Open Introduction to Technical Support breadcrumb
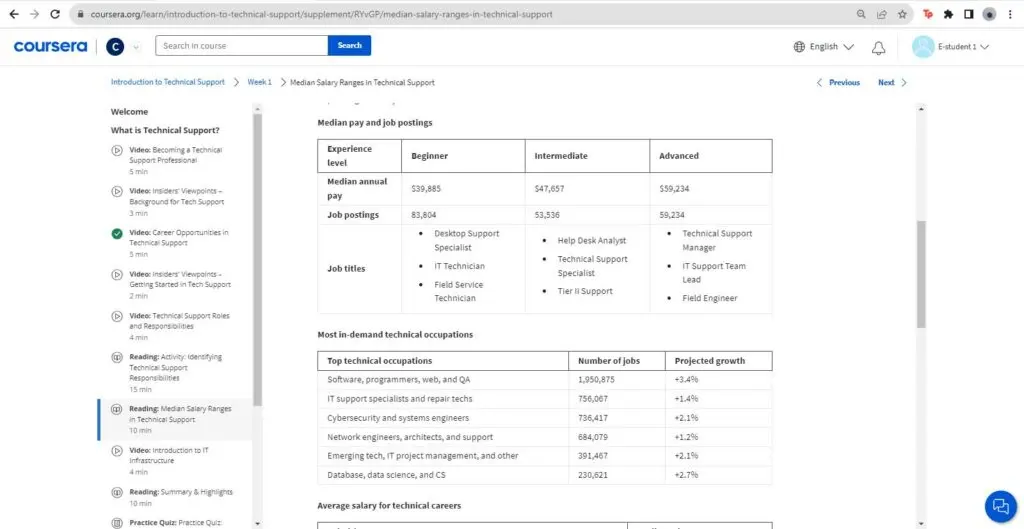 click(168, 82)
